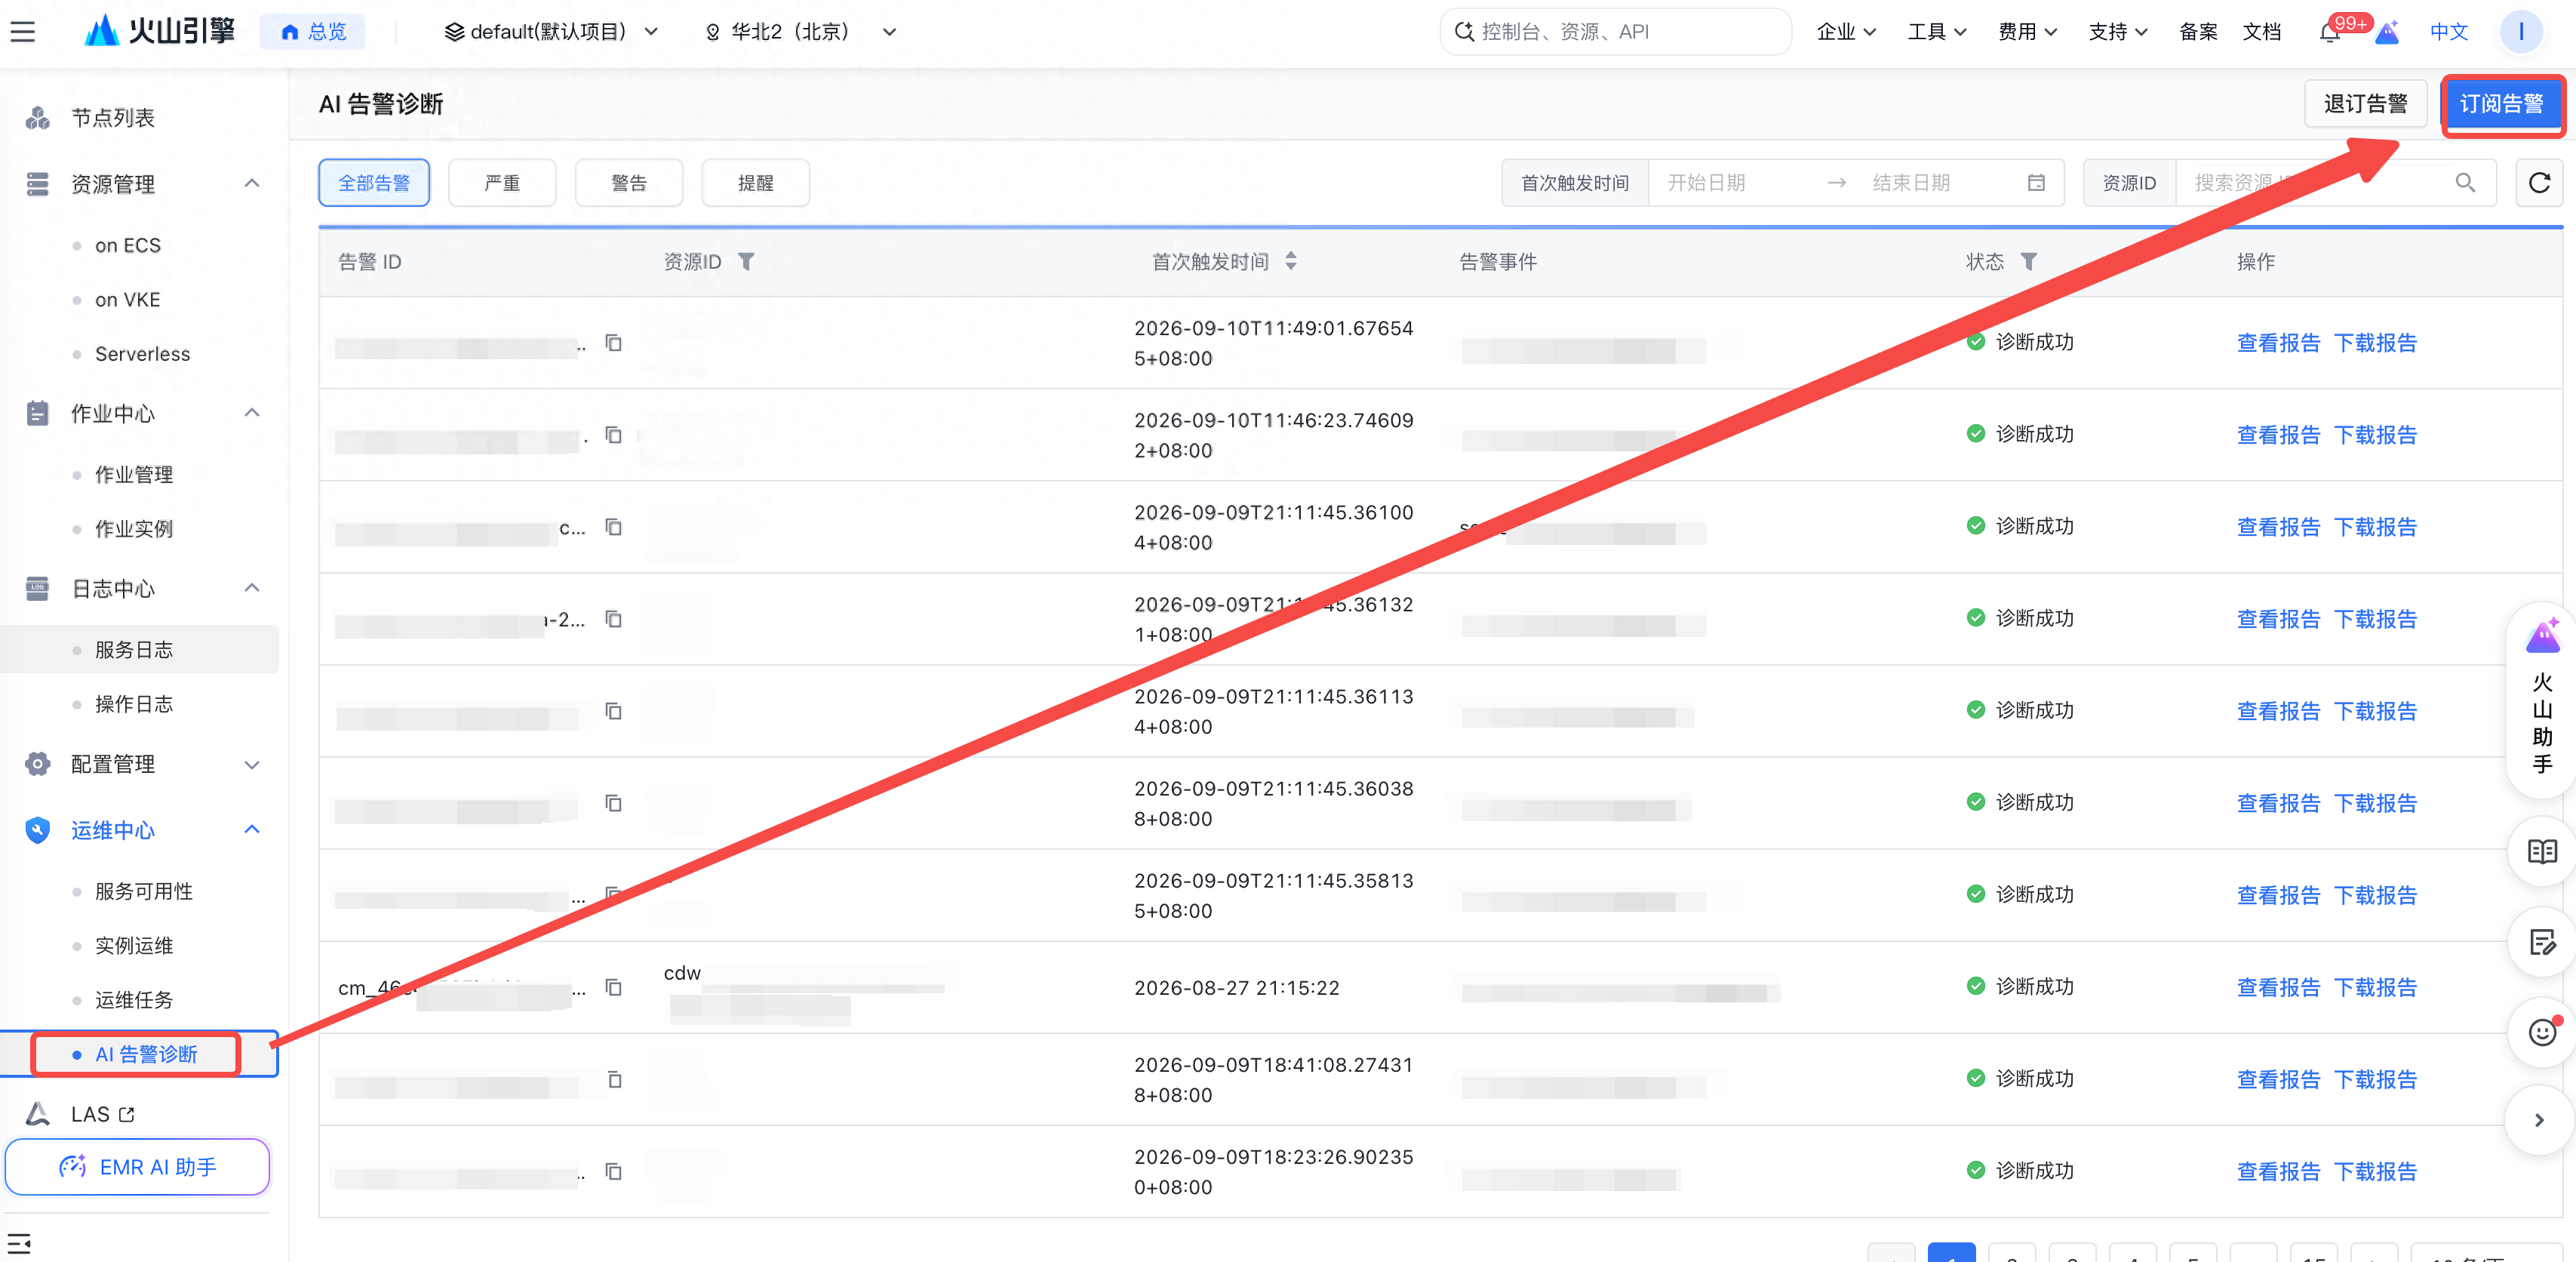This screenshot has height=1262, width=2576.
Task: Click the resource ID column filter icon
Action: tap(746, 262)
